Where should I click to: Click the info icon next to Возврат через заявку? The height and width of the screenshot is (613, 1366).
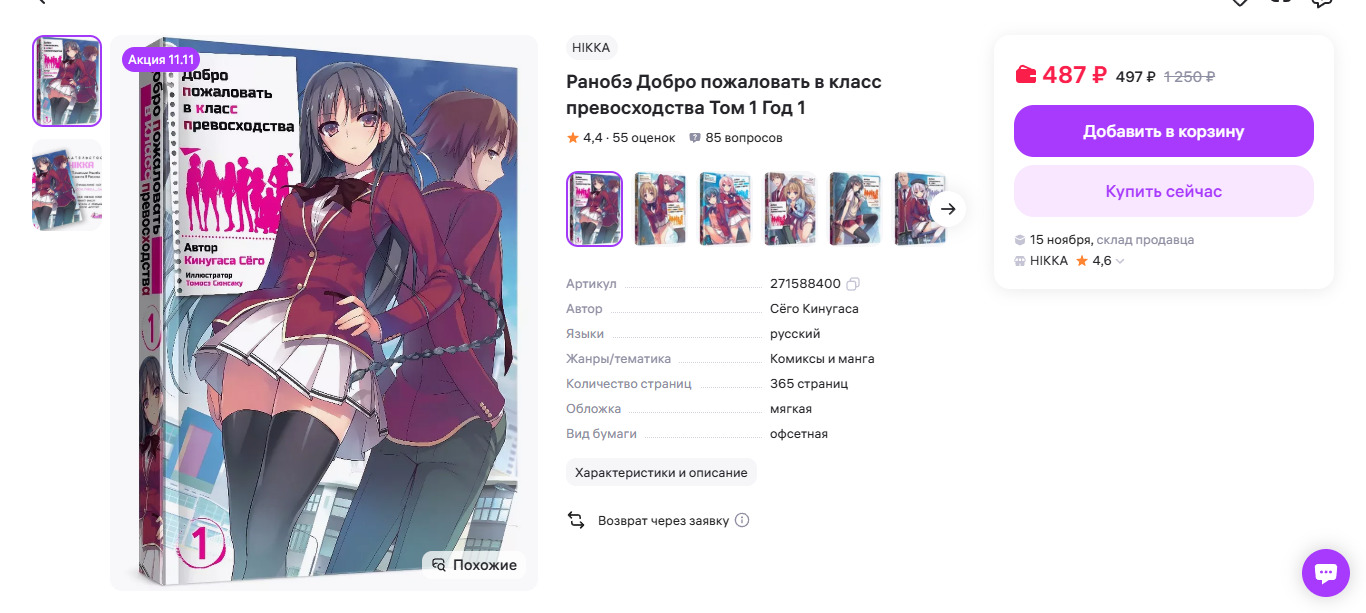[x=742, y=520]
